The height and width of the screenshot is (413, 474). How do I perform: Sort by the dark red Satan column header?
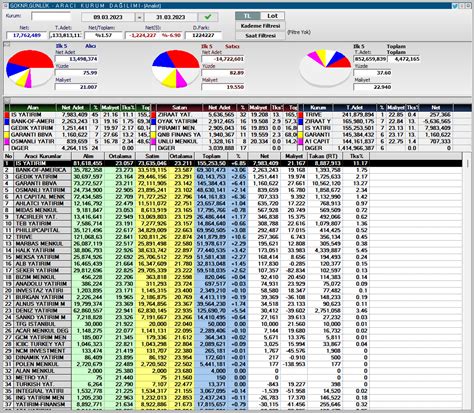point(179,108)
